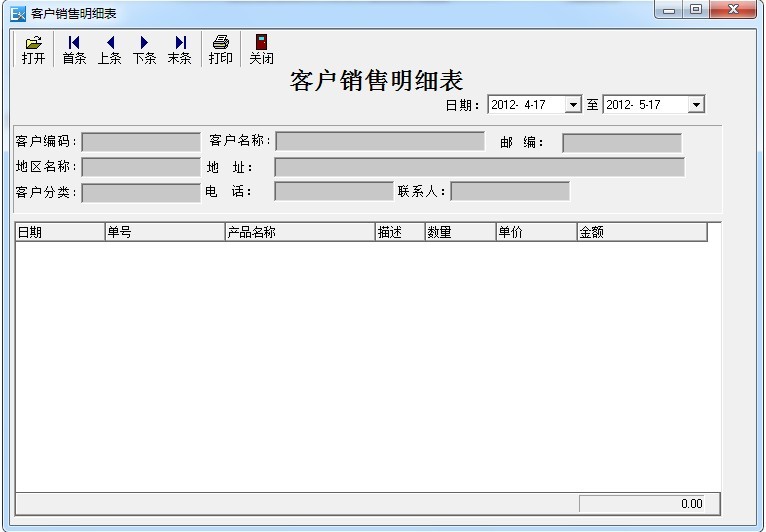Click the 客户分类 input field
The image size is (766, 532).
[141, 192]
